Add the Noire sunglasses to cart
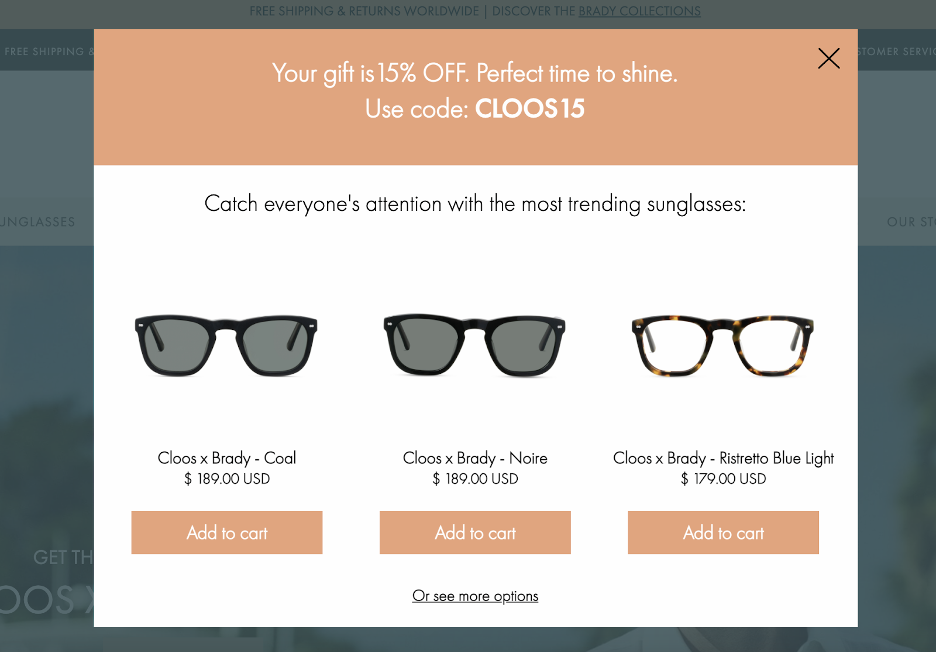Viewport: 936px width, 652px height. point(474,532)
